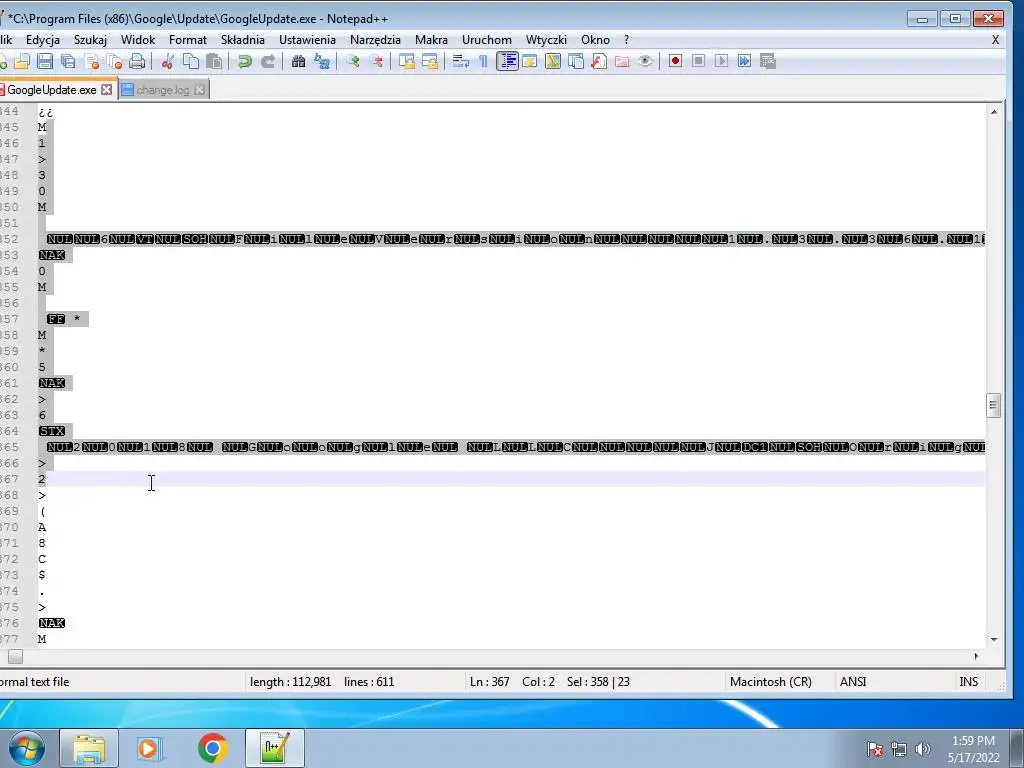Open the Okno menu
The height and width of the screenshot is (768, 1024).
(595, 40)
